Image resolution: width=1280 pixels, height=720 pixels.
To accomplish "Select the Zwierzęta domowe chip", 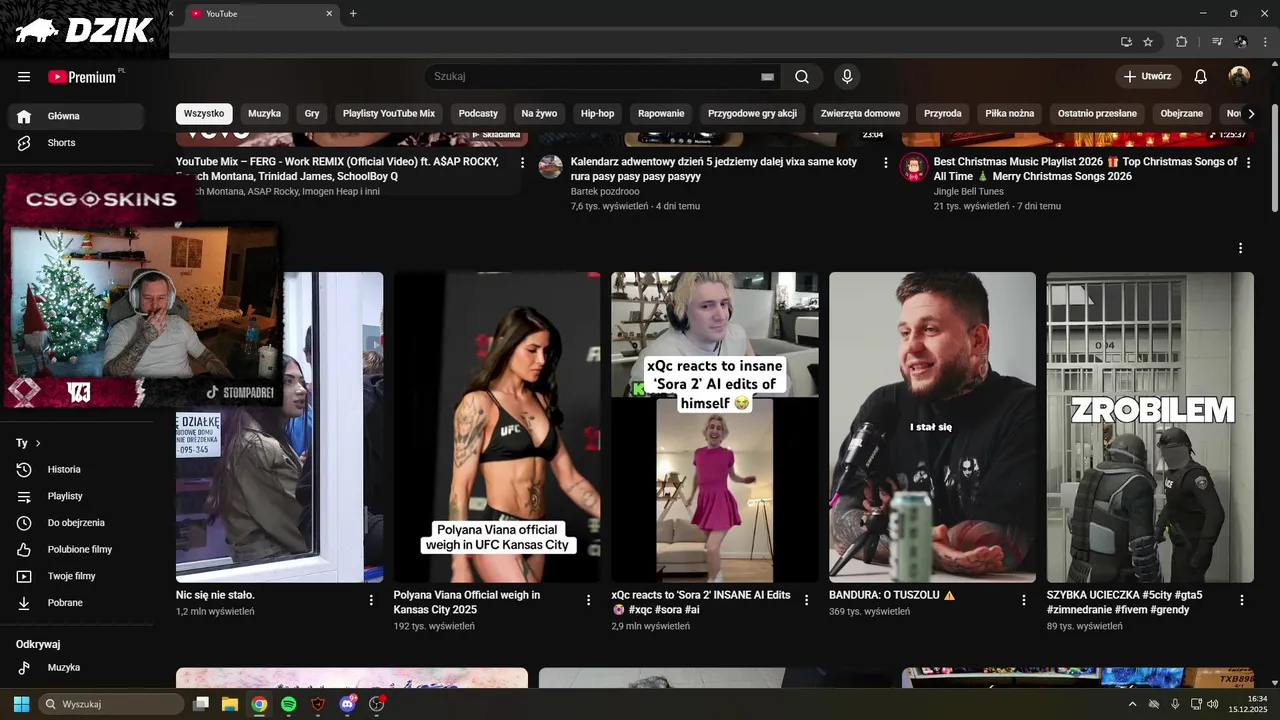I will point(860,114).
